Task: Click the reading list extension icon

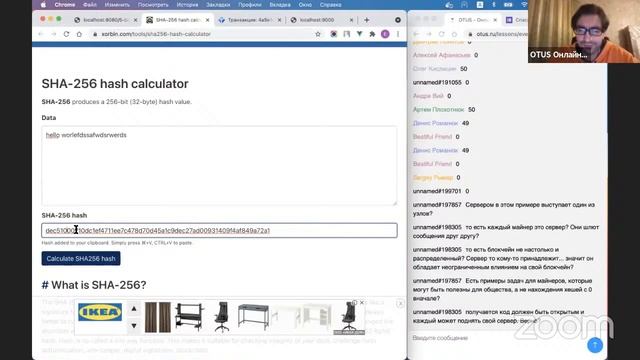Action: click(x=347, y=34)
